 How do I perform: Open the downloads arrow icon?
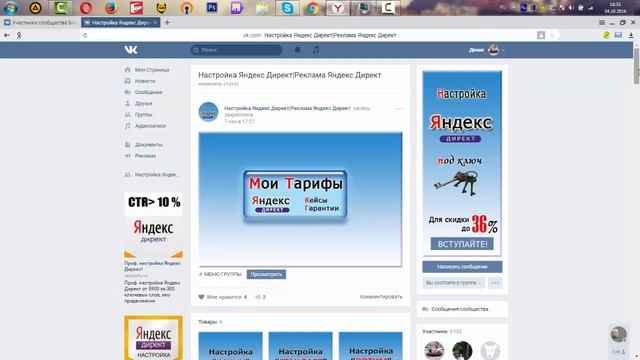tap(631, 36)
